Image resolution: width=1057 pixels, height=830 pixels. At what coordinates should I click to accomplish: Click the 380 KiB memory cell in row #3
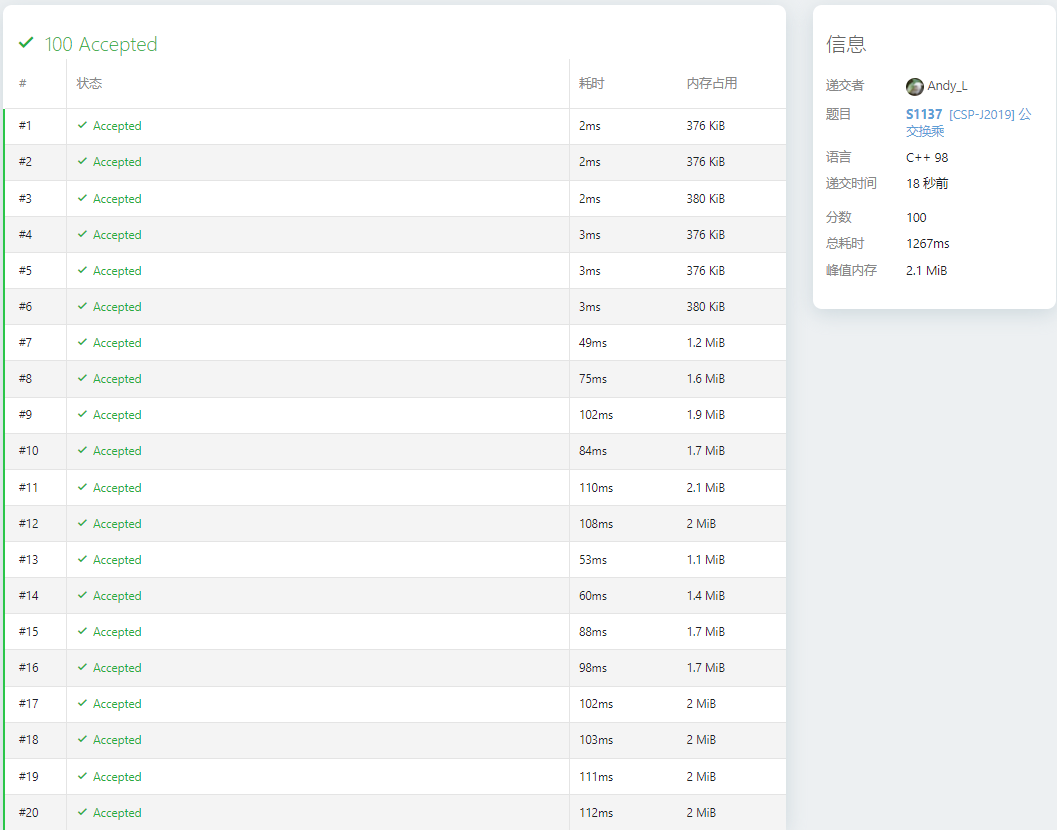[706, 199]
